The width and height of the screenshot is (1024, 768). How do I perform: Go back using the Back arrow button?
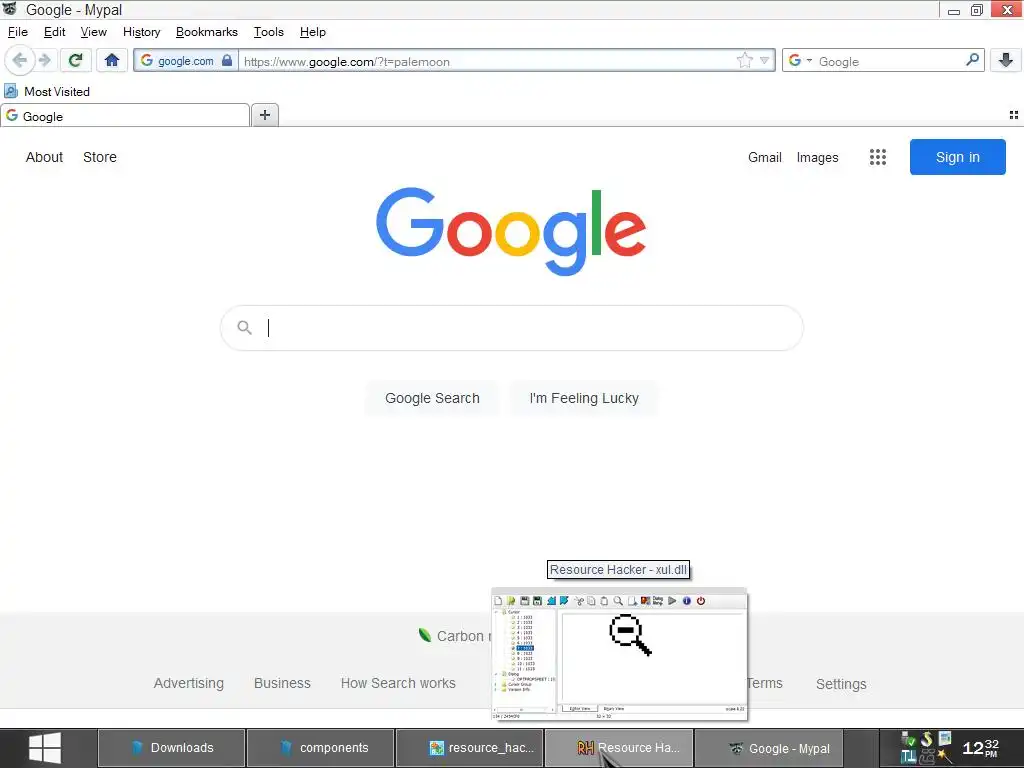coord(19,61)
